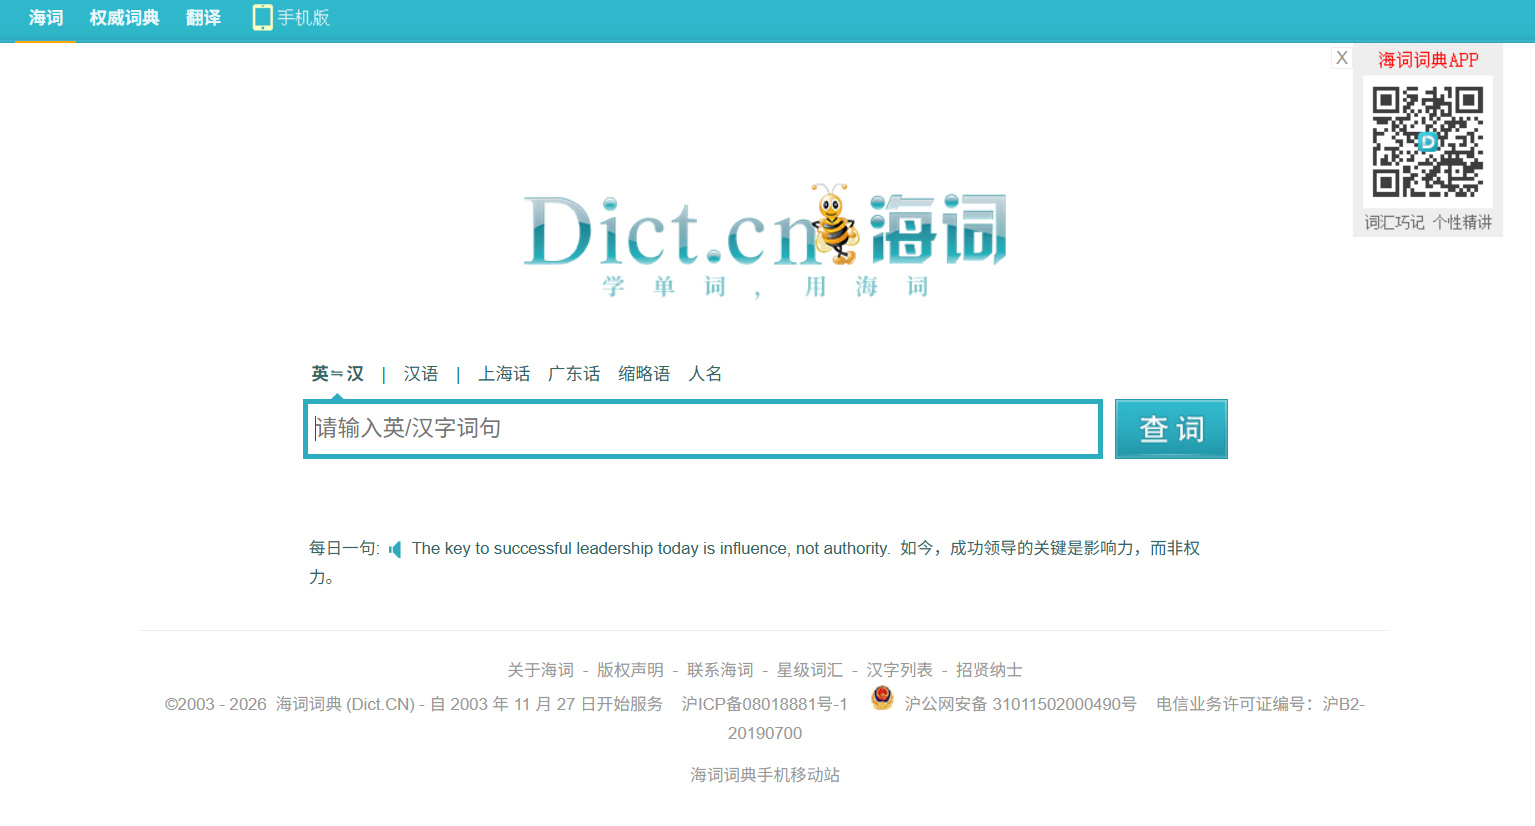Open the 缩略语 abbreviation dictionary
1535x826 pixels.
tap(644, 373)
